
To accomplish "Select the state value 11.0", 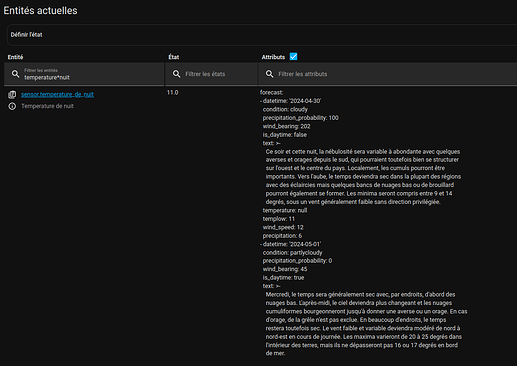I will (172, 92).
